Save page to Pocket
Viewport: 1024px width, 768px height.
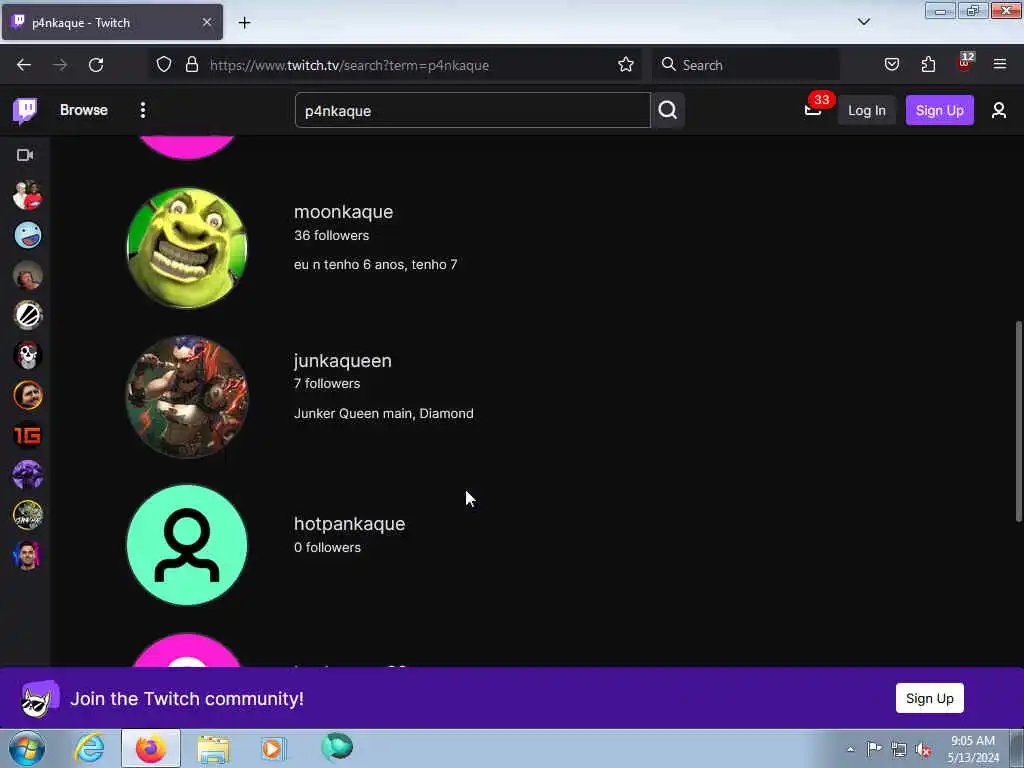(x=891, y=65)
